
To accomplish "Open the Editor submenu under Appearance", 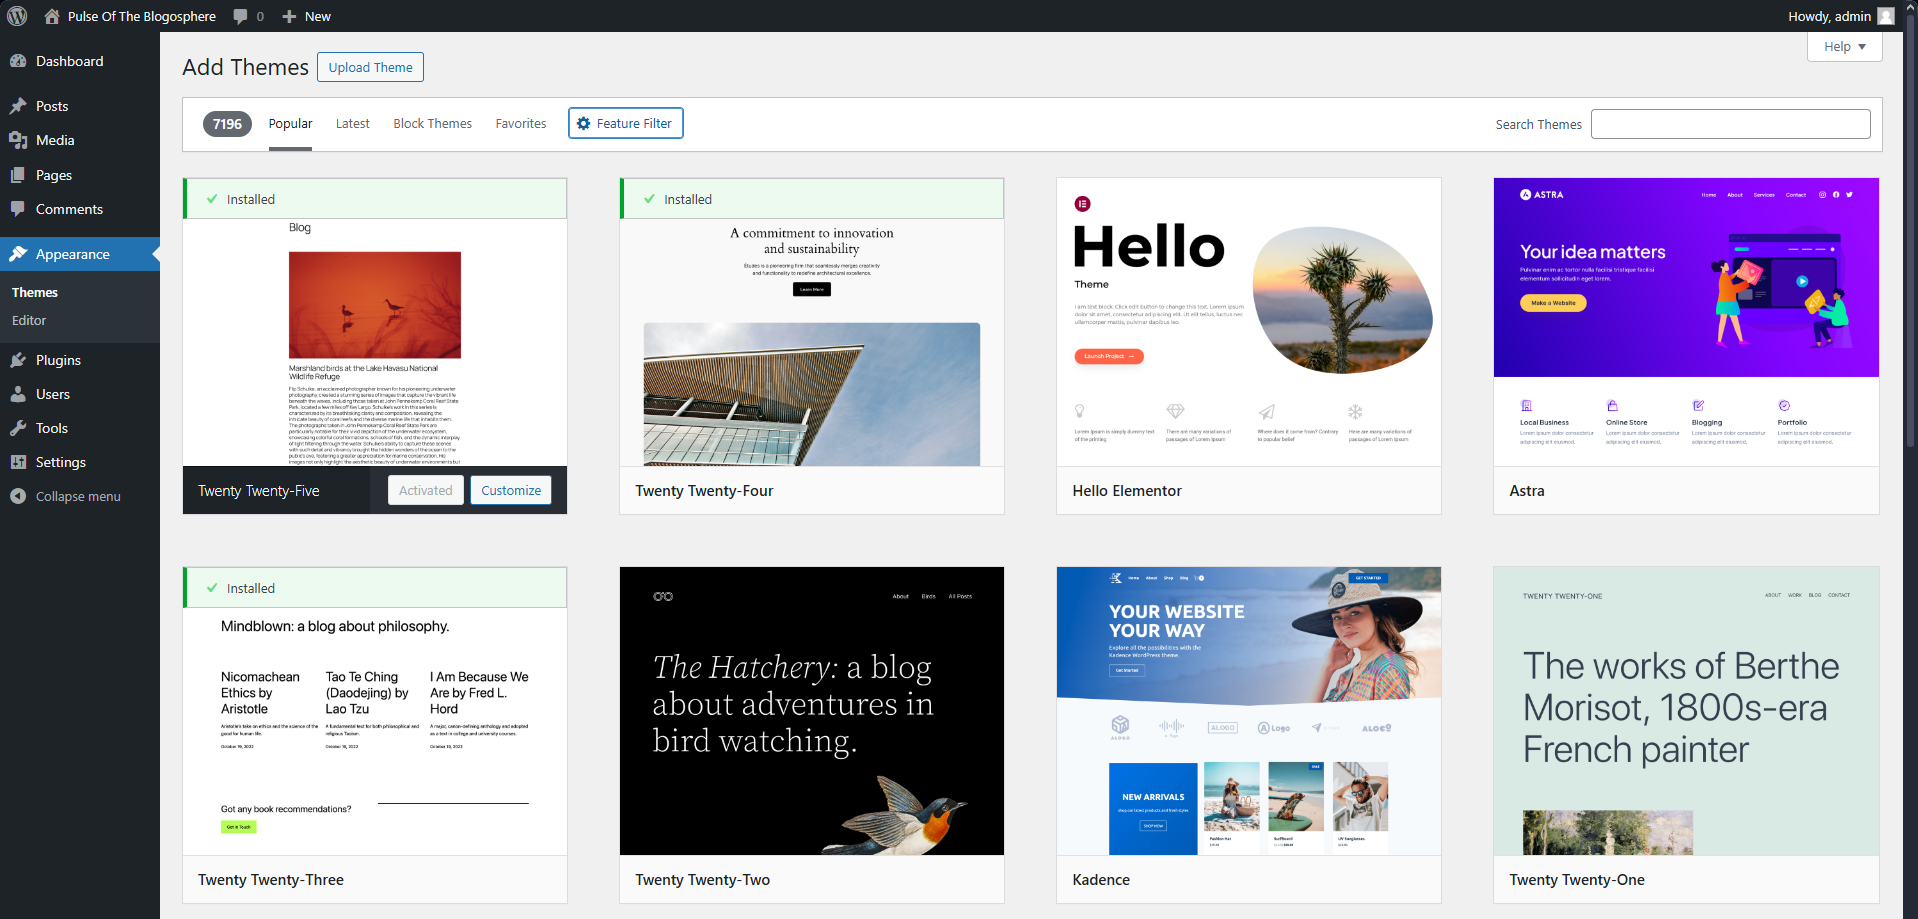I will pyautogui.click(x=29, y=320).
